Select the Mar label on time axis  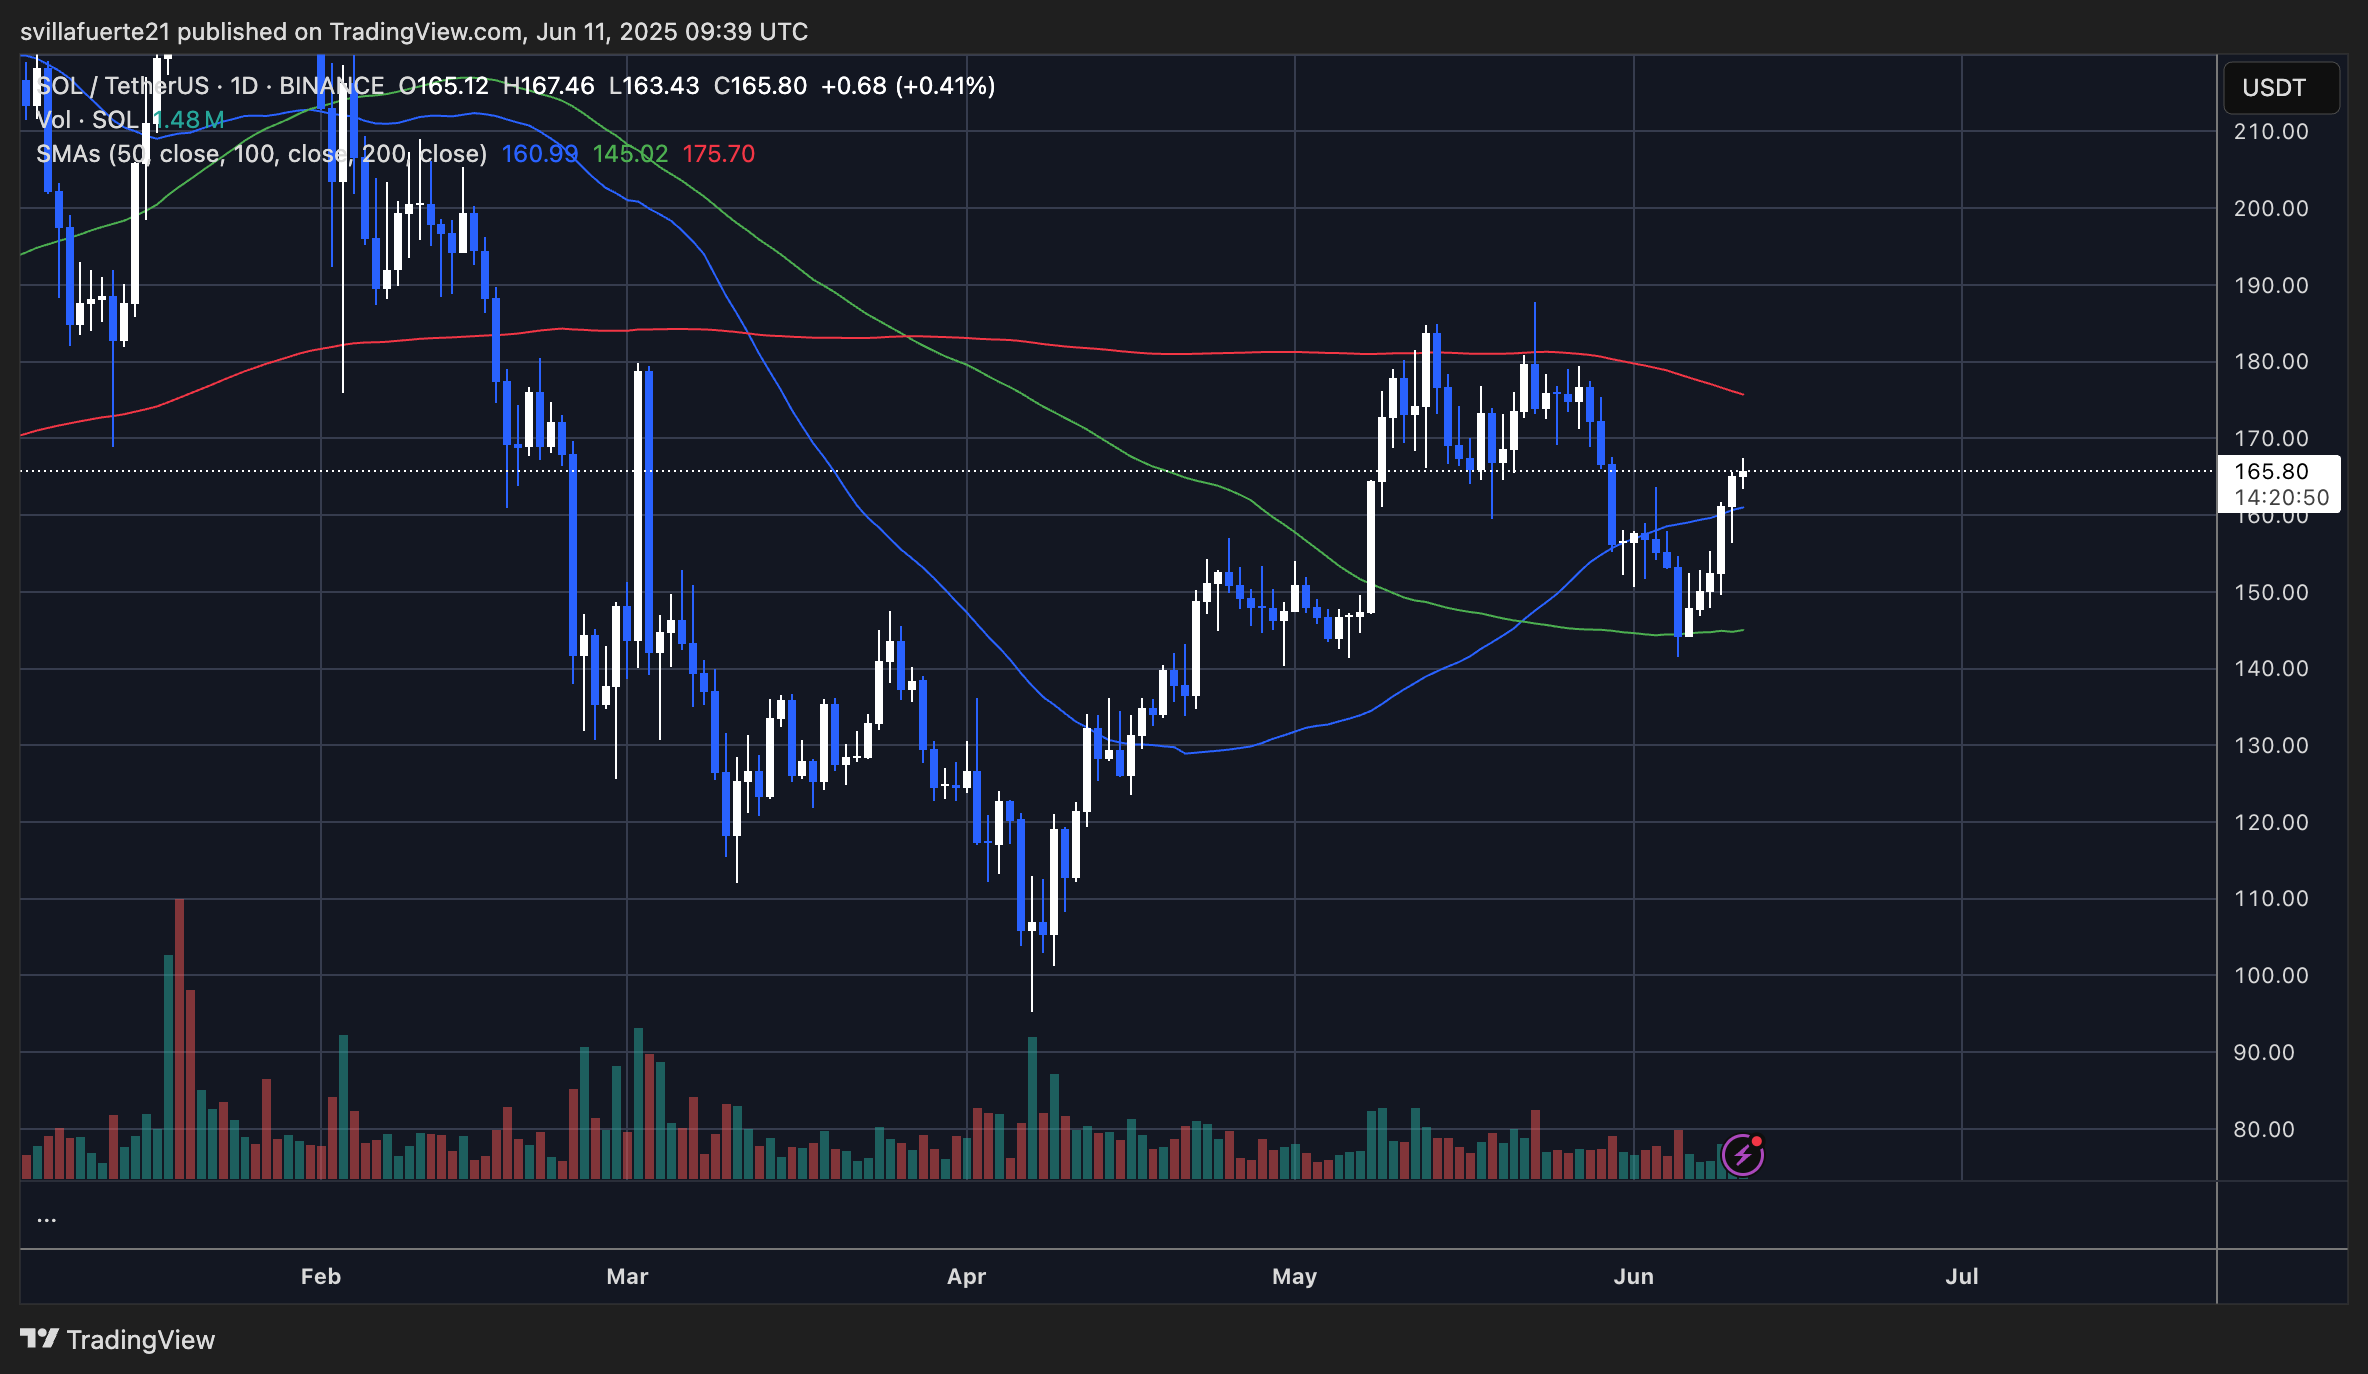coord(627,1277)
